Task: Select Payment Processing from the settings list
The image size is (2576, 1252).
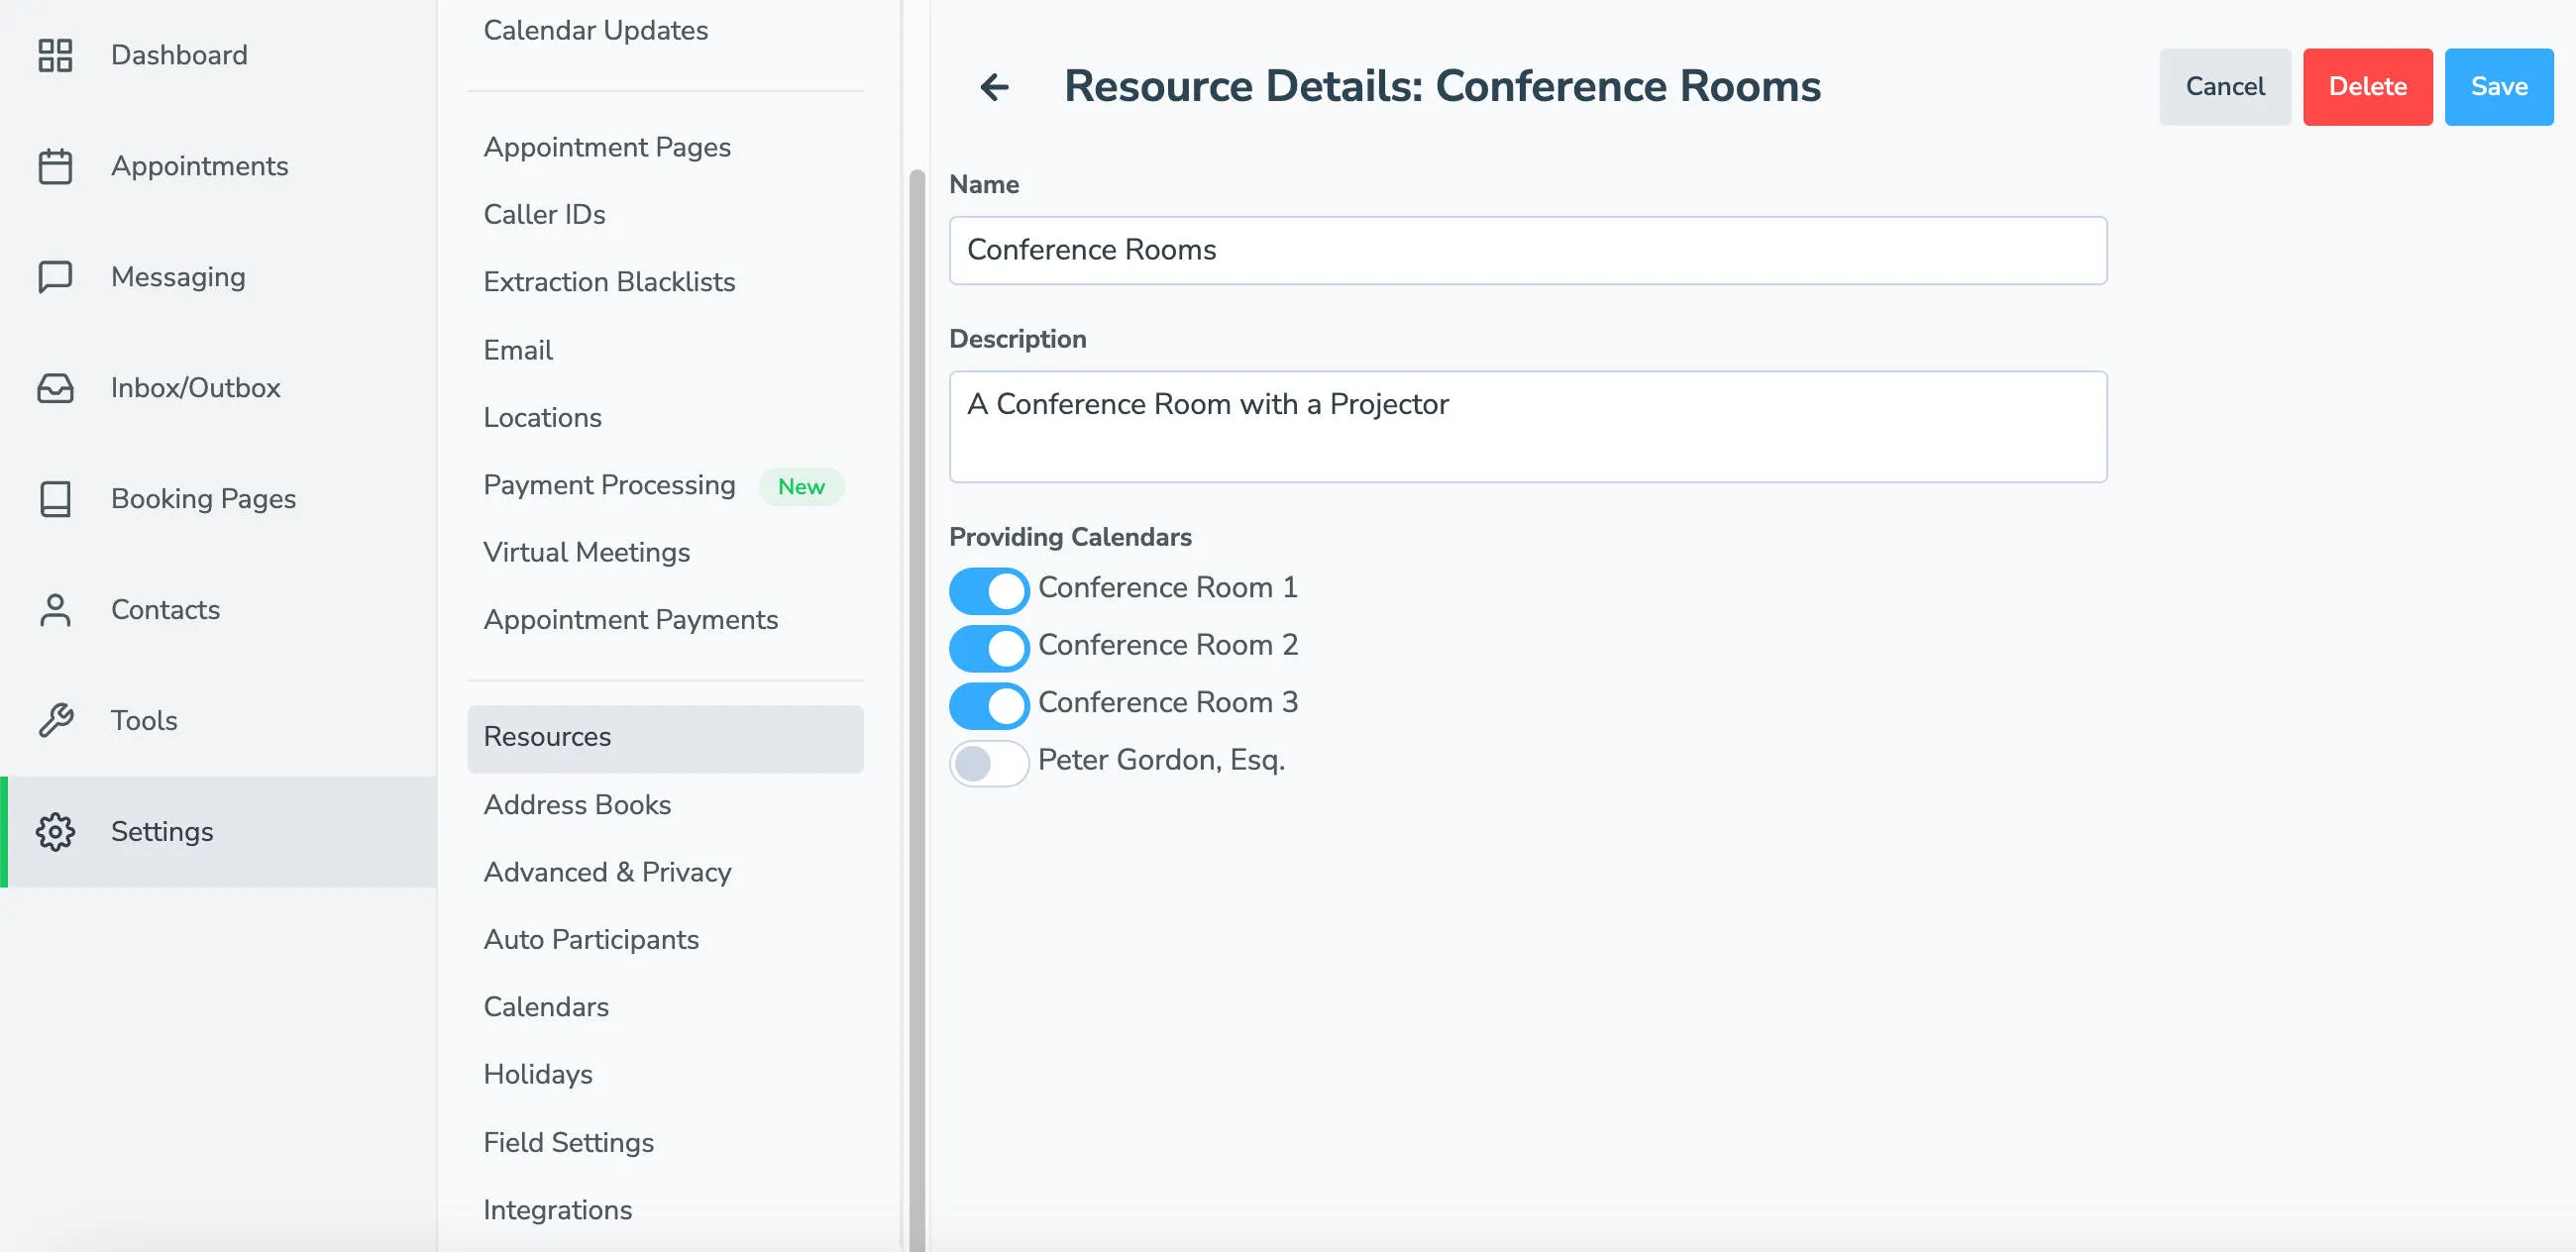Action: coord(608,485)
